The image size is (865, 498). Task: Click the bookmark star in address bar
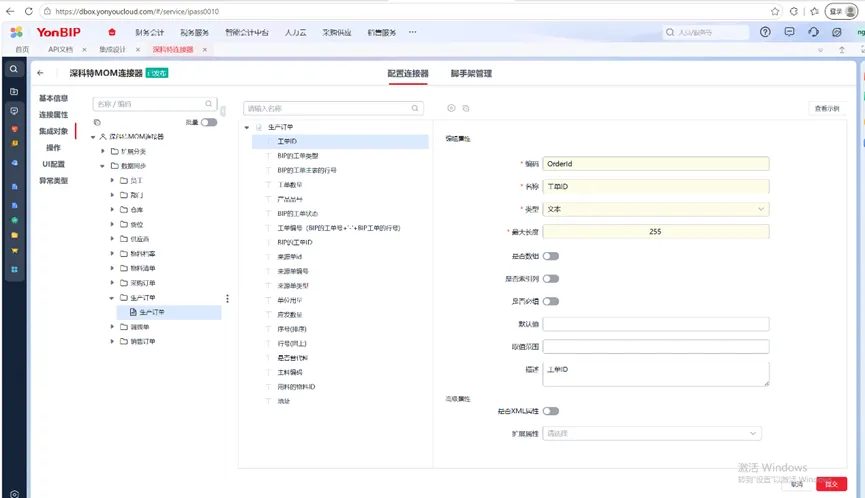pyautogui.click(x=775, y=11)
